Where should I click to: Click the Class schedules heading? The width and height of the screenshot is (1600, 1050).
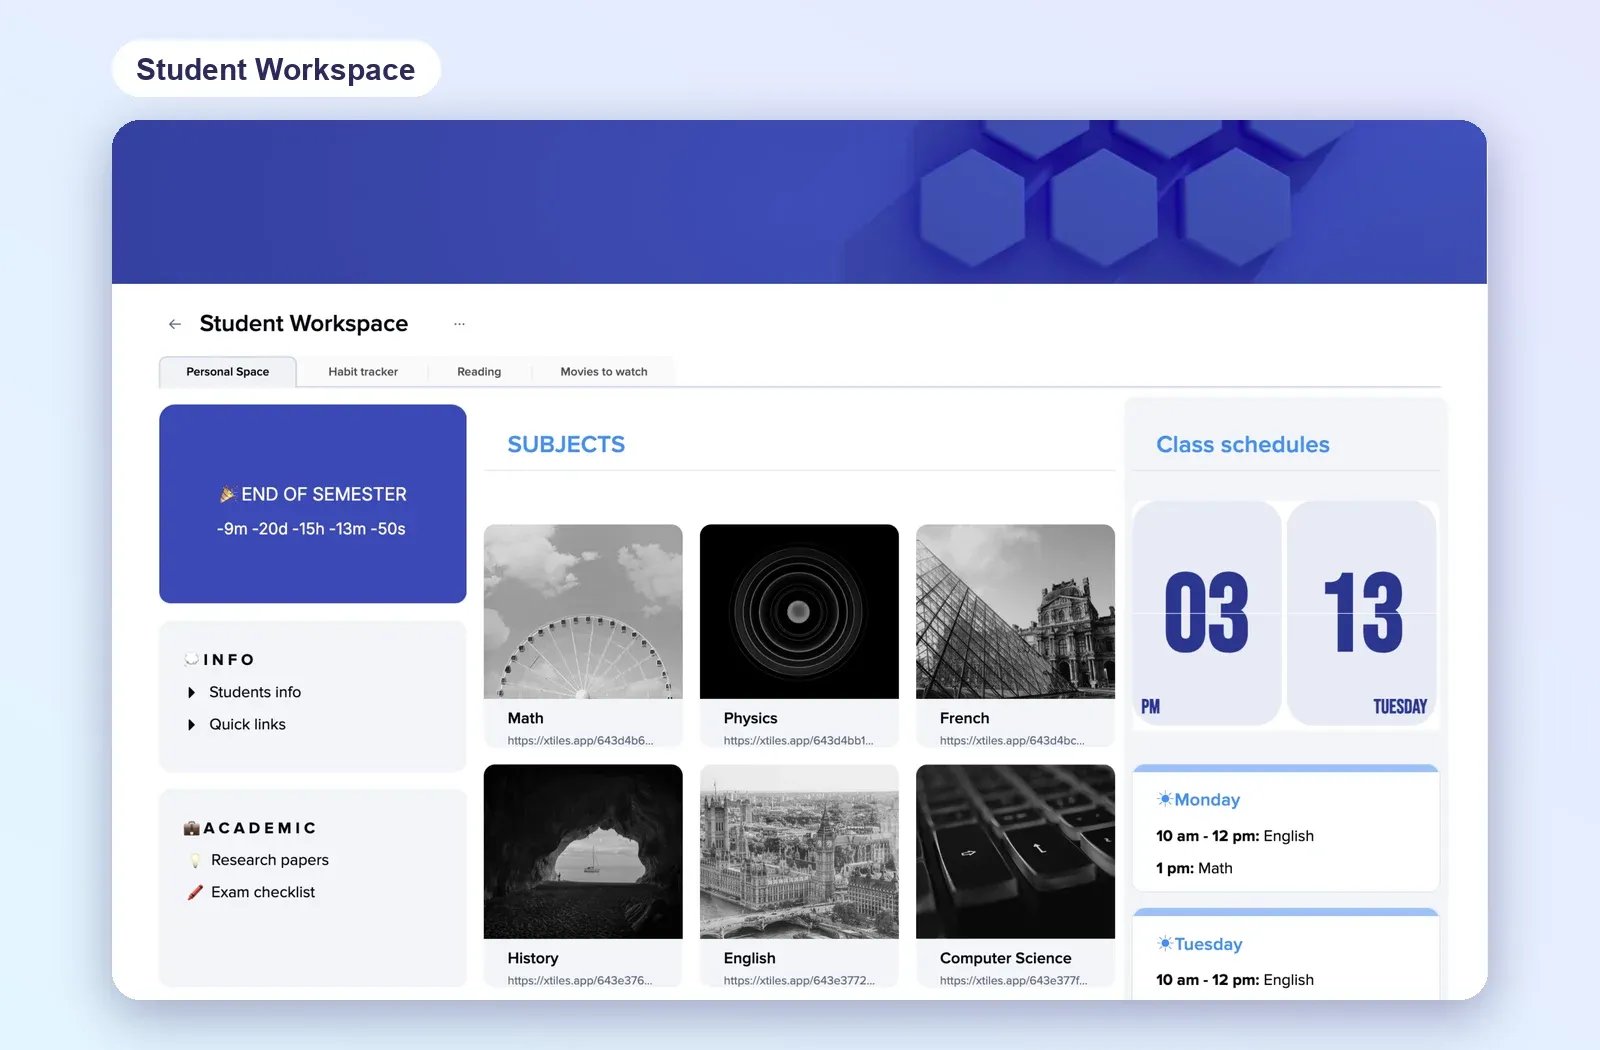(x=1243, y=445)
